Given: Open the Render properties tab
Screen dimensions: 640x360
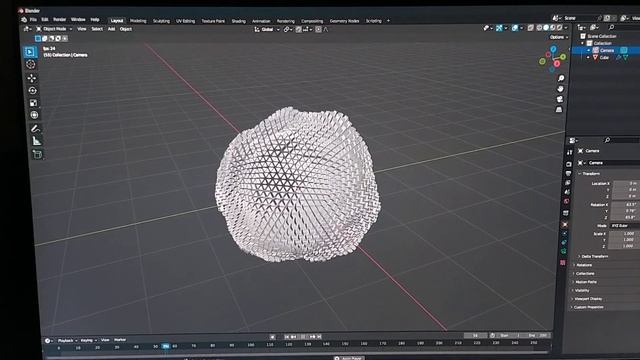Looking at the screenshot, I should pyautogui.click(x=569, y=164).
